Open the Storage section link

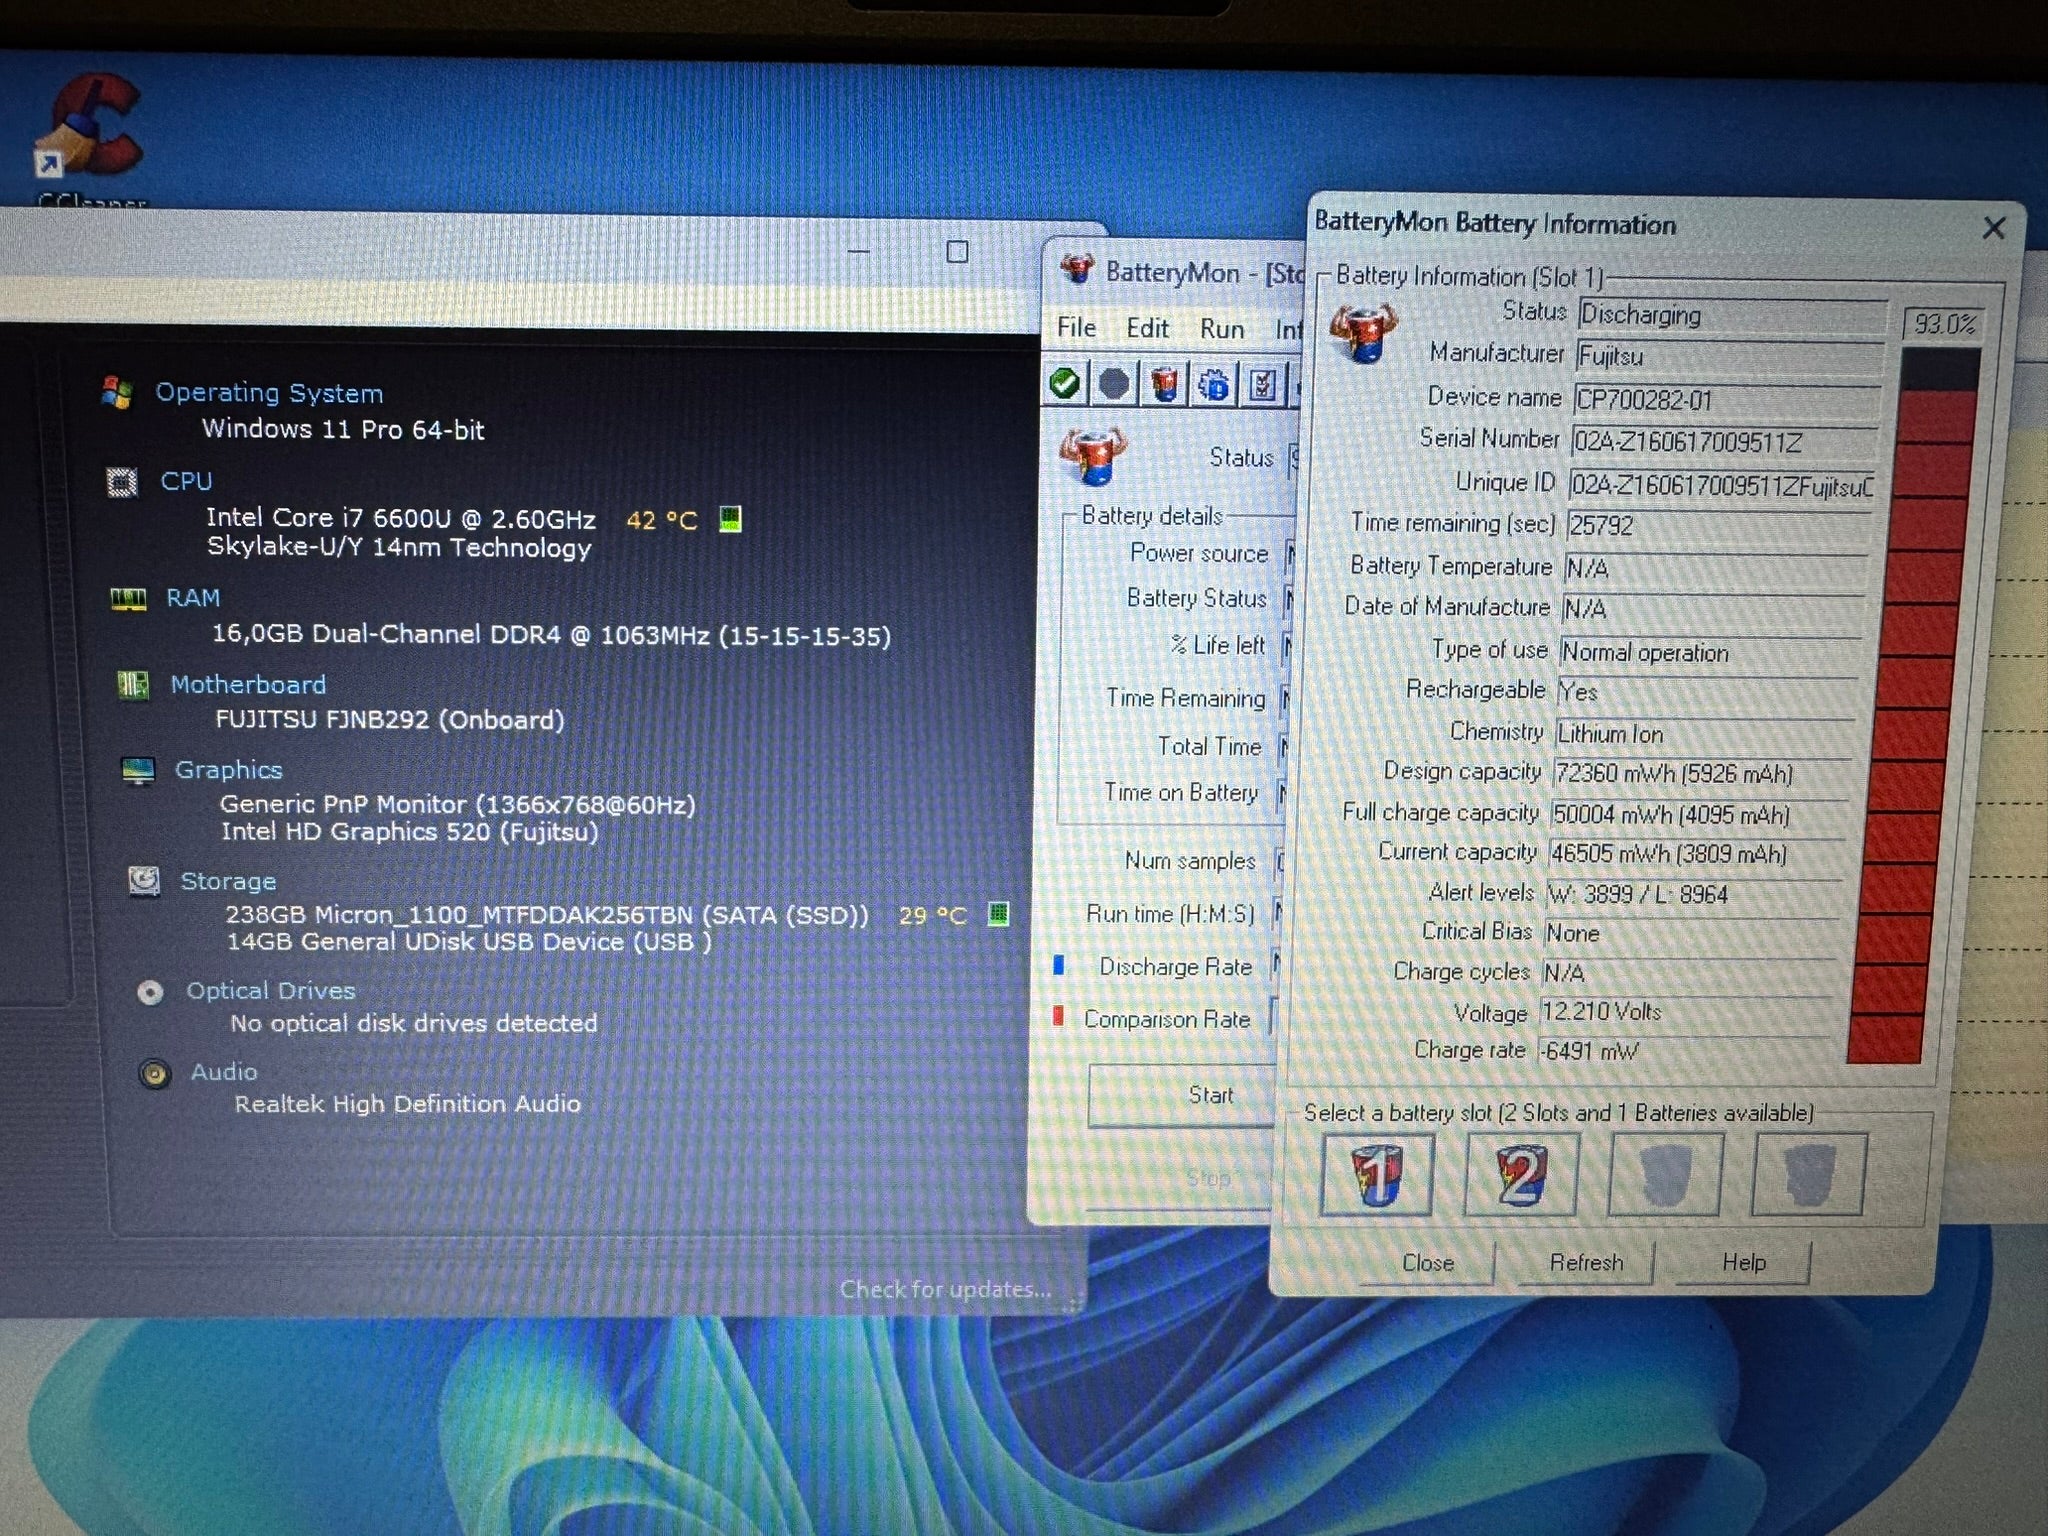click(228, 881)
